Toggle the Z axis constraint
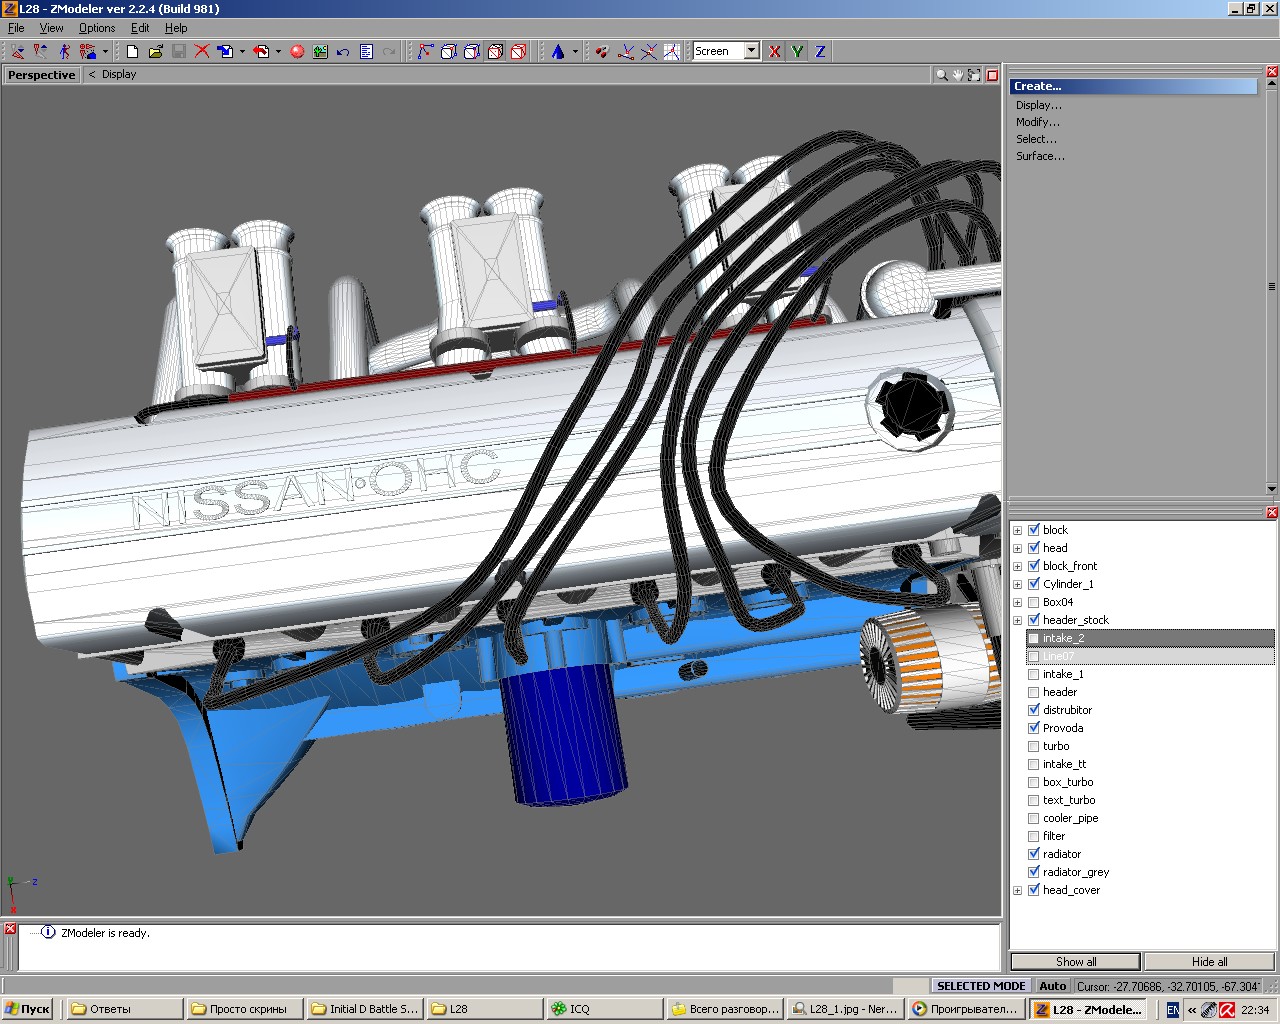Viewport: 1280px width, 1024px height. (820, 51)
